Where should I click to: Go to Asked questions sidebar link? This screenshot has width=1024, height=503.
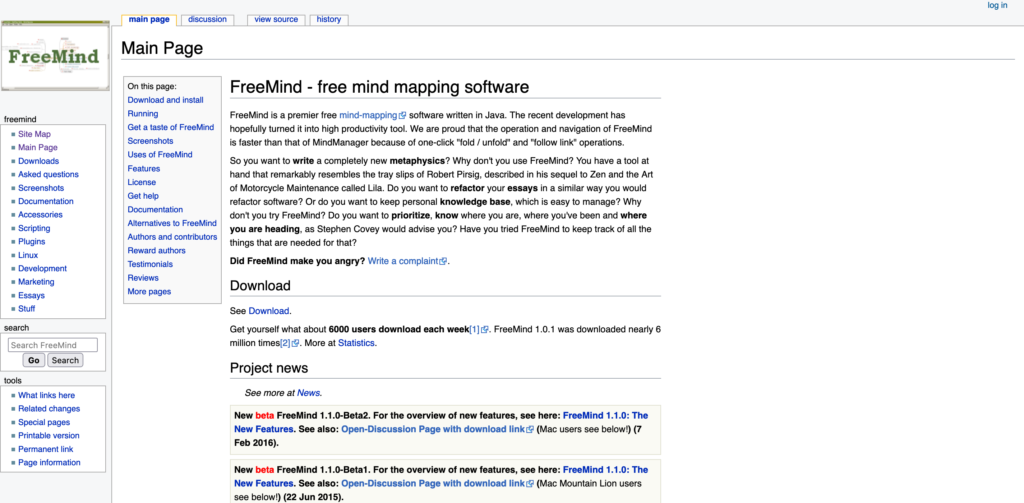48,174
